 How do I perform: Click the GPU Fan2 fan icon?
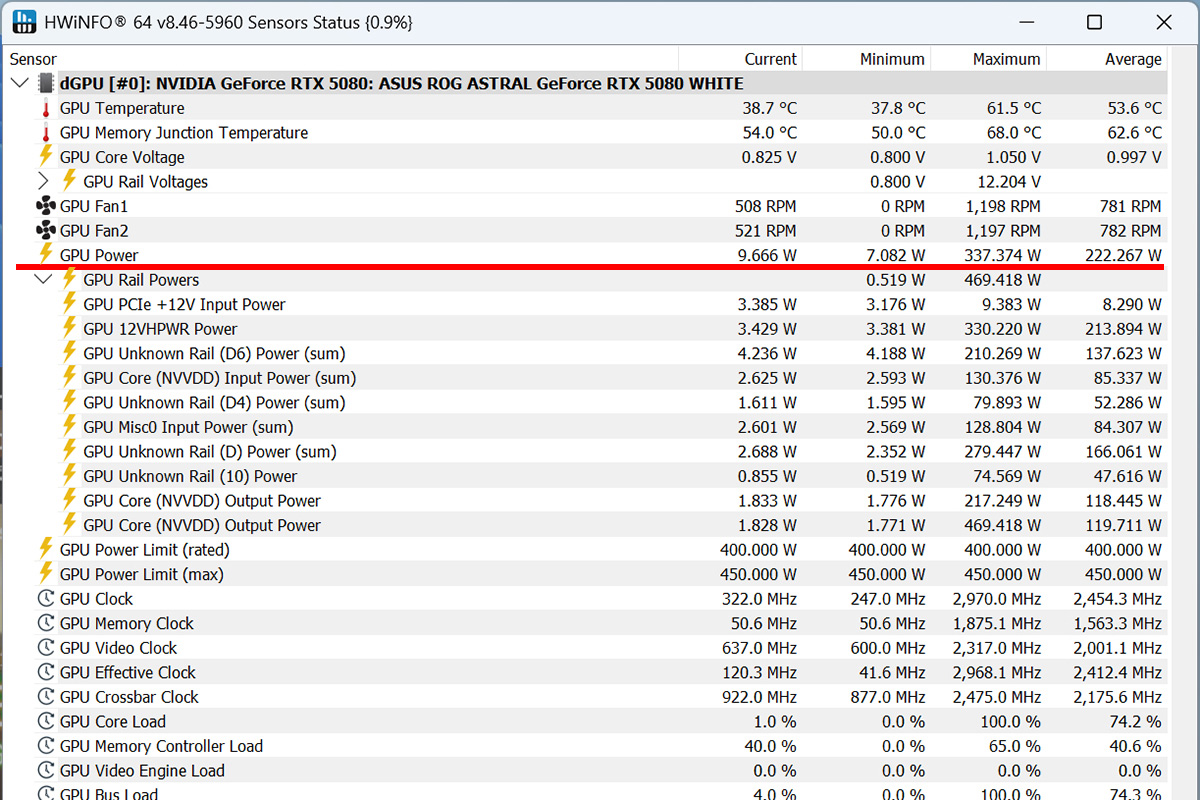(45, 231)
